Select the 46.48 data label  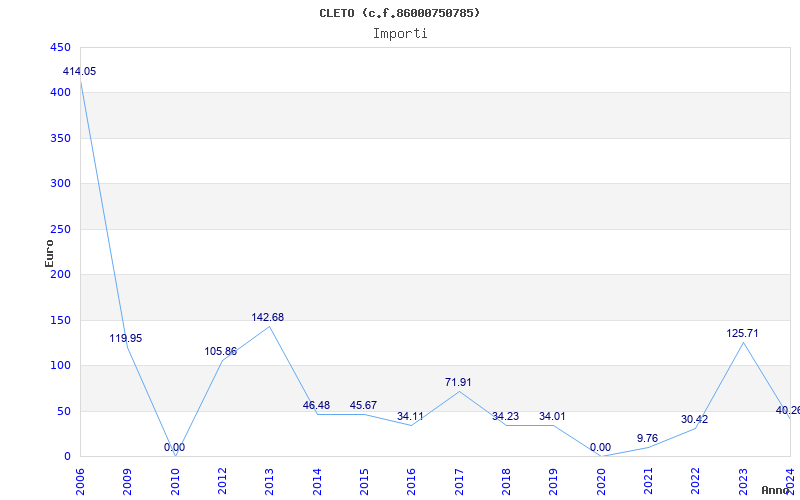click(316, 406)
